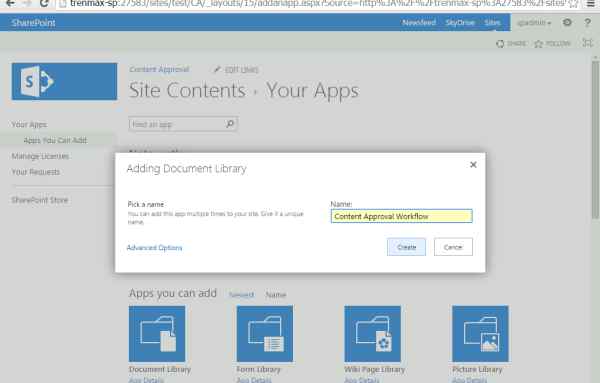
Task: Open the browser hamburger menu
Action: pos(590,4)
